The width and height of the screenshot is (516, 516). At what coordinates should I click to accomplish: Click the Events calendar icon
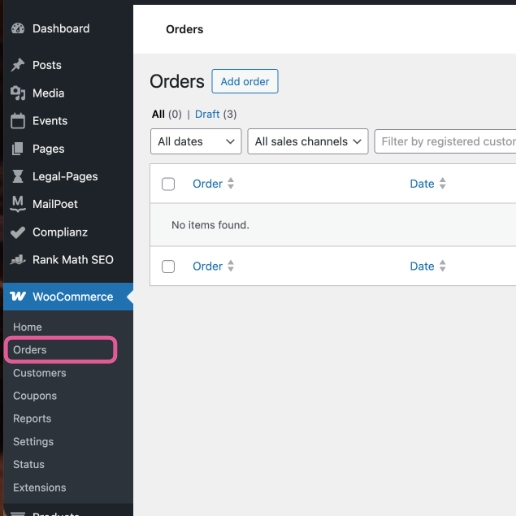18,121
